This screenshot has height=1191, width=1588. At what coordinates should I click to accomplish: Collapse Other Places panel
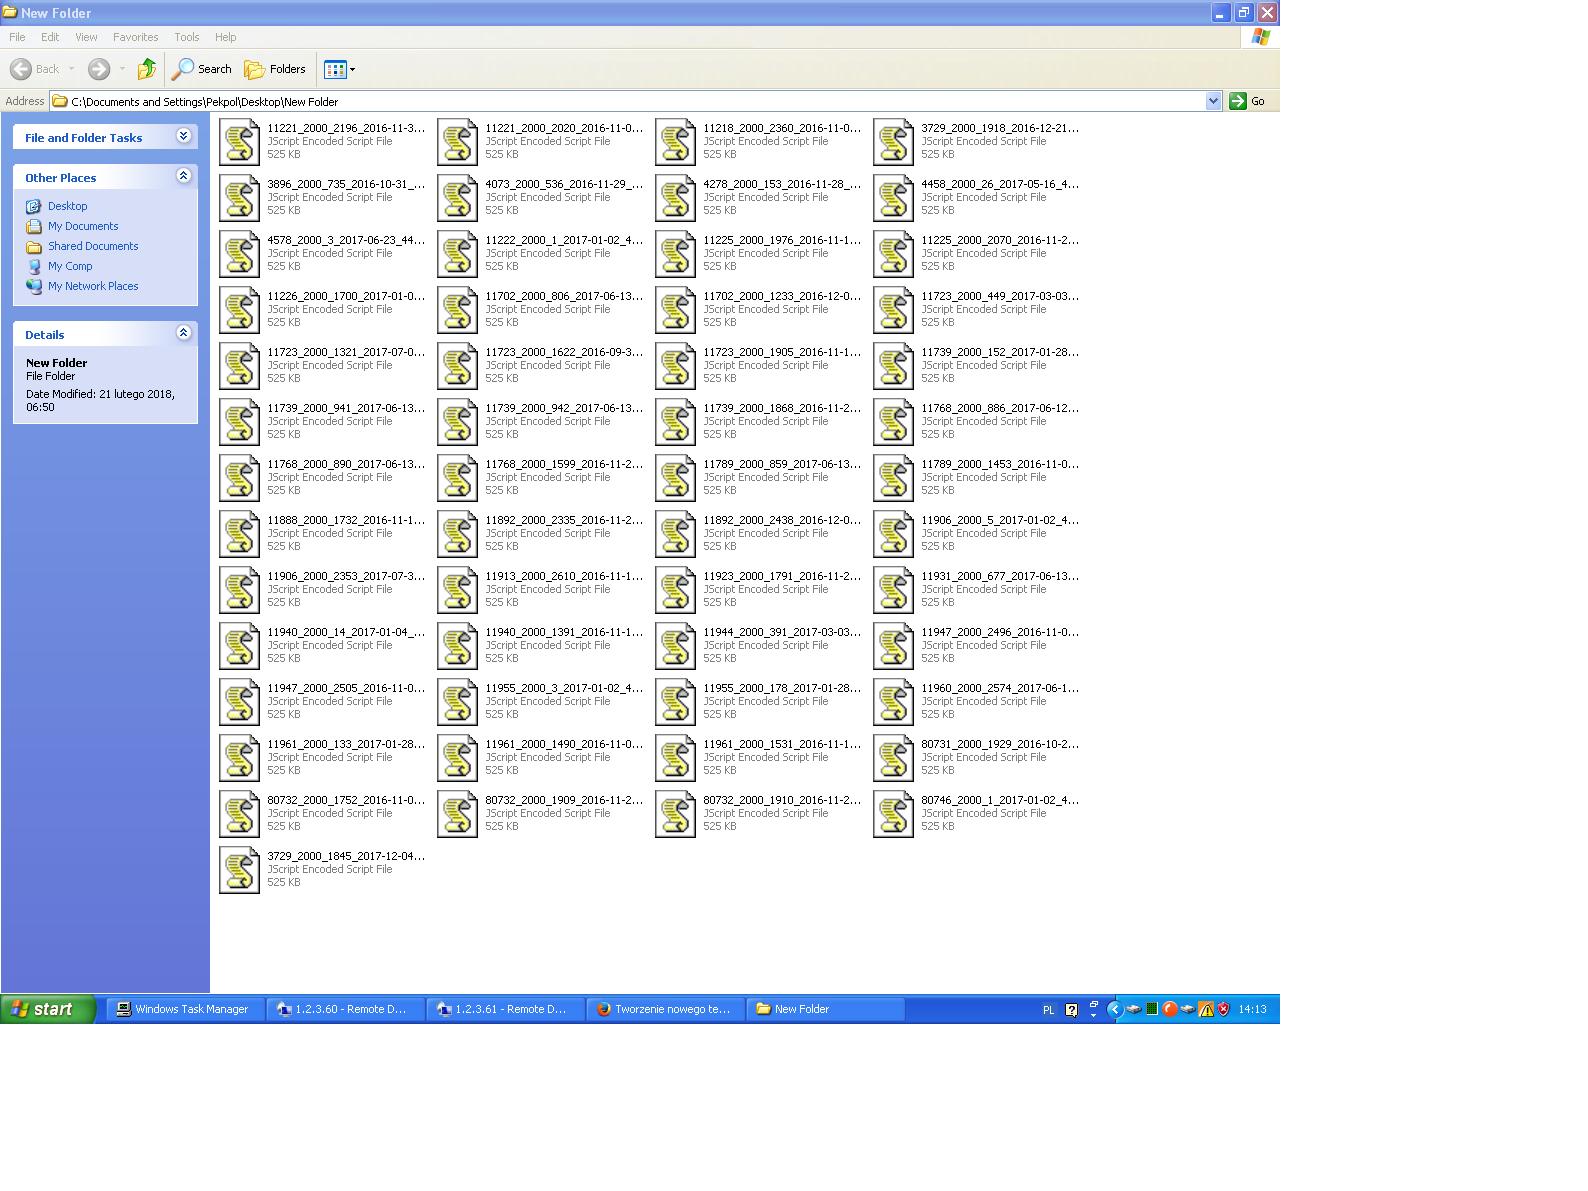coord(184,176)
